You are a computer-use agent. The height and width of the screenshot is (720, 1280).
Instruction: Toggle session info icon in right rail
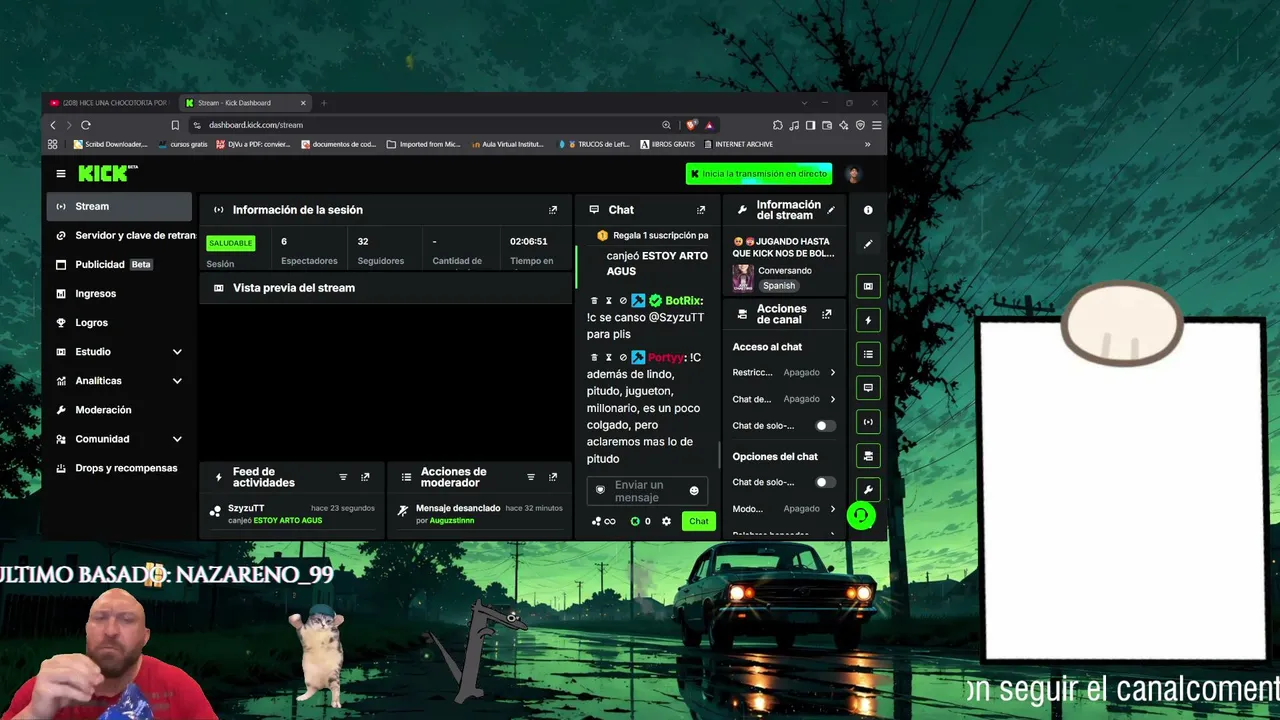[x=868, y=422]
